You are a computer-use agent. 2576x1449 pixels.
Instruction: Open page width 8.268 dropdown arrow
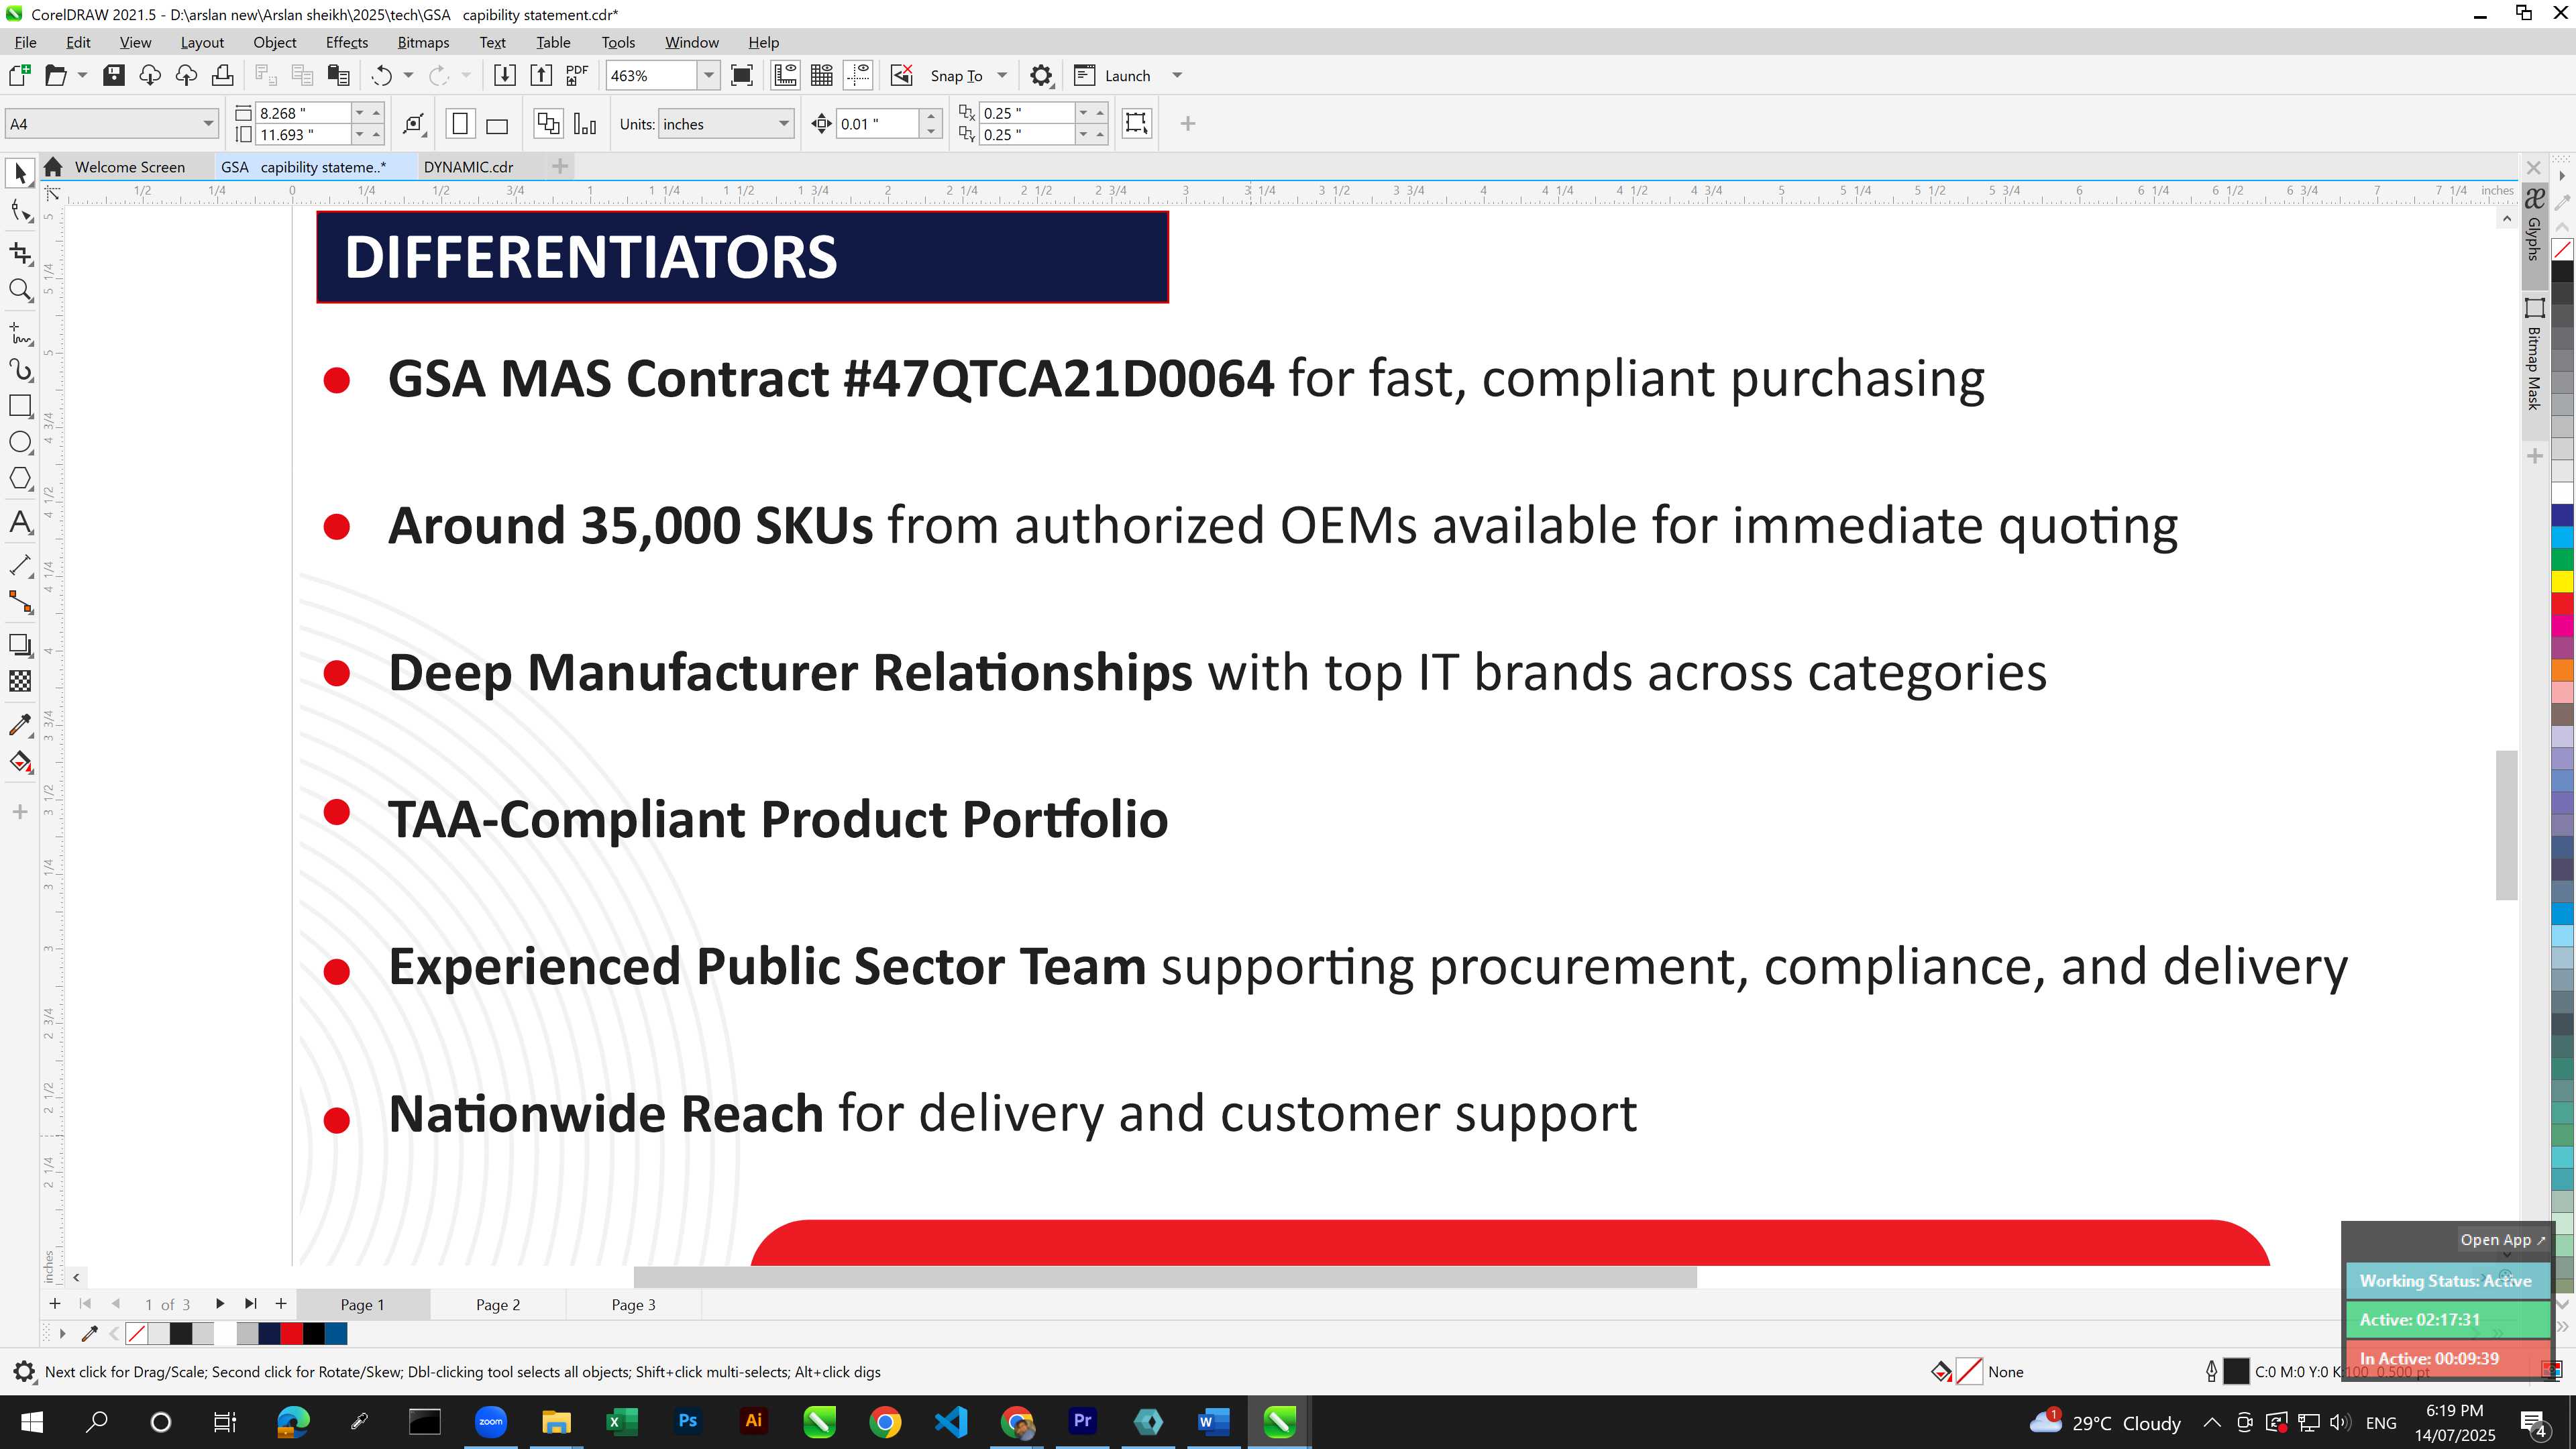tap(360, 113)
